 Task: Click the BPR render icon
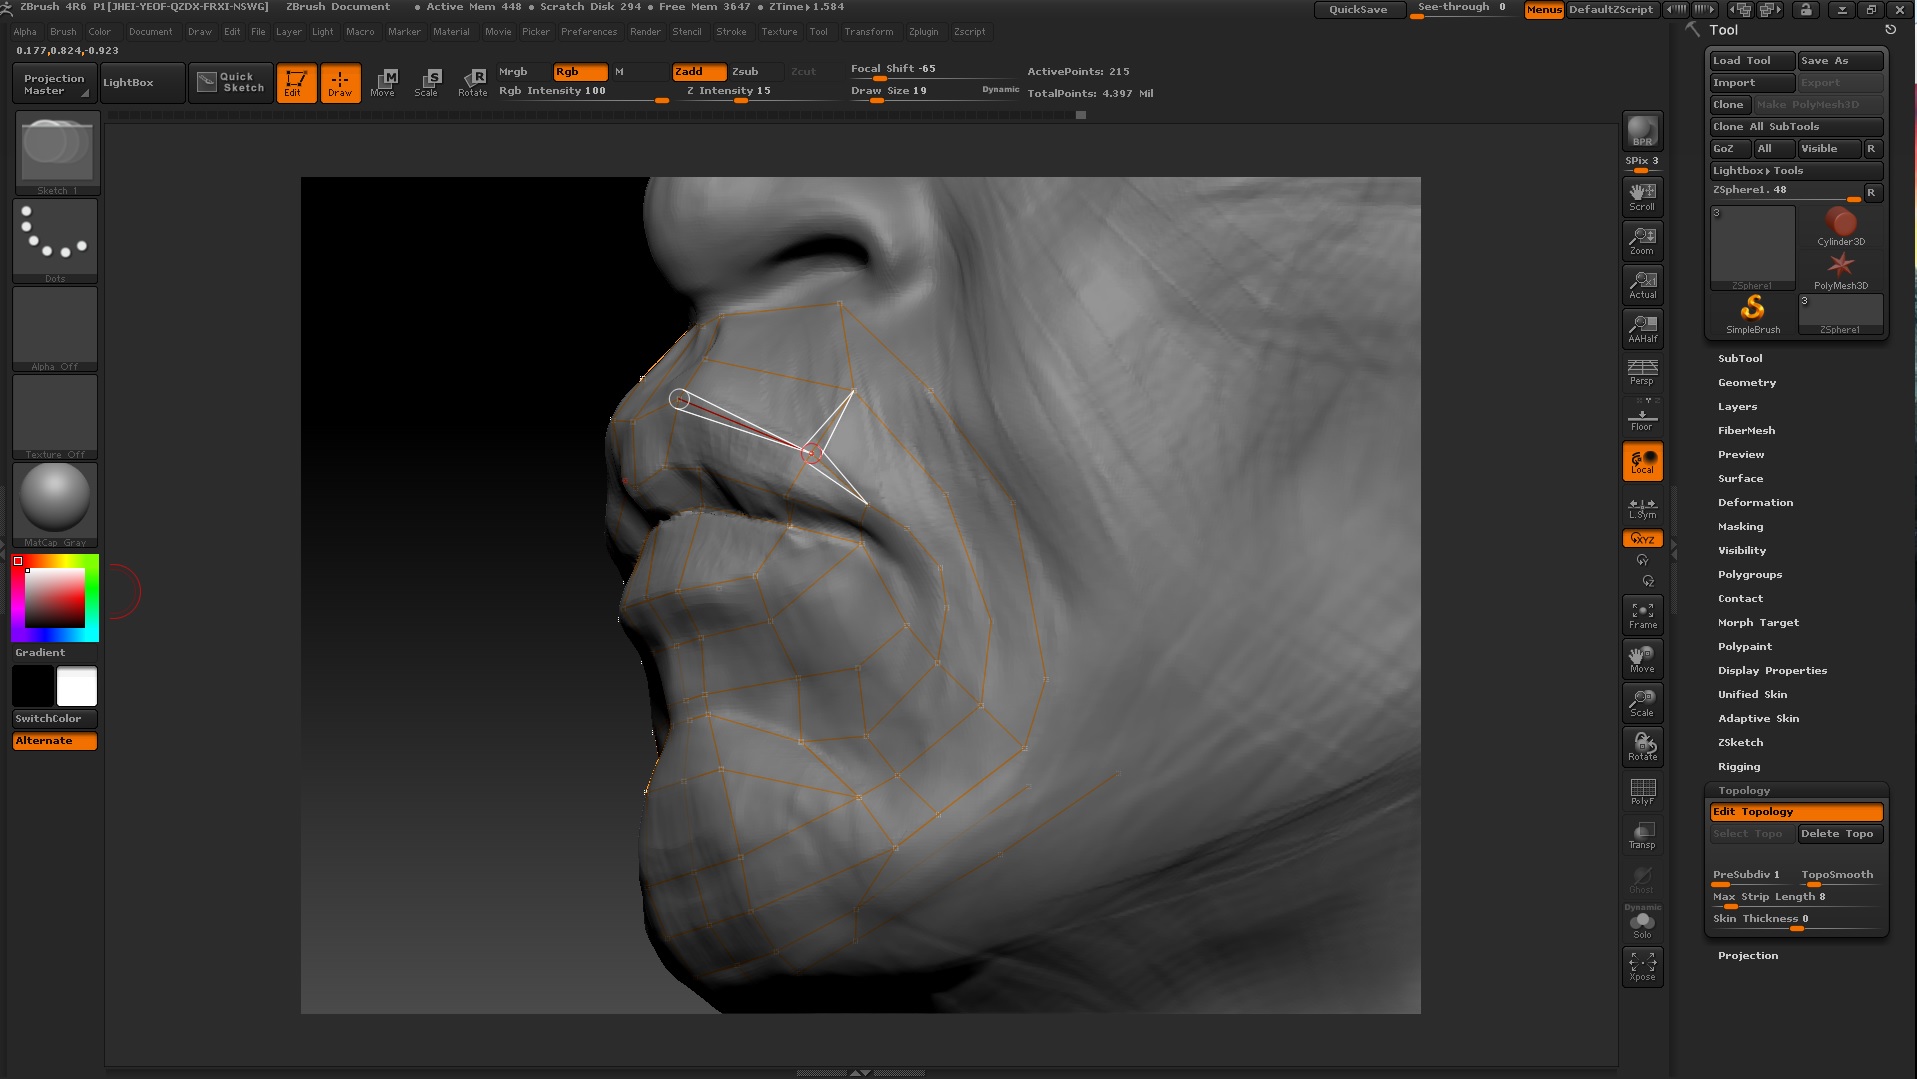(1642, 131)
